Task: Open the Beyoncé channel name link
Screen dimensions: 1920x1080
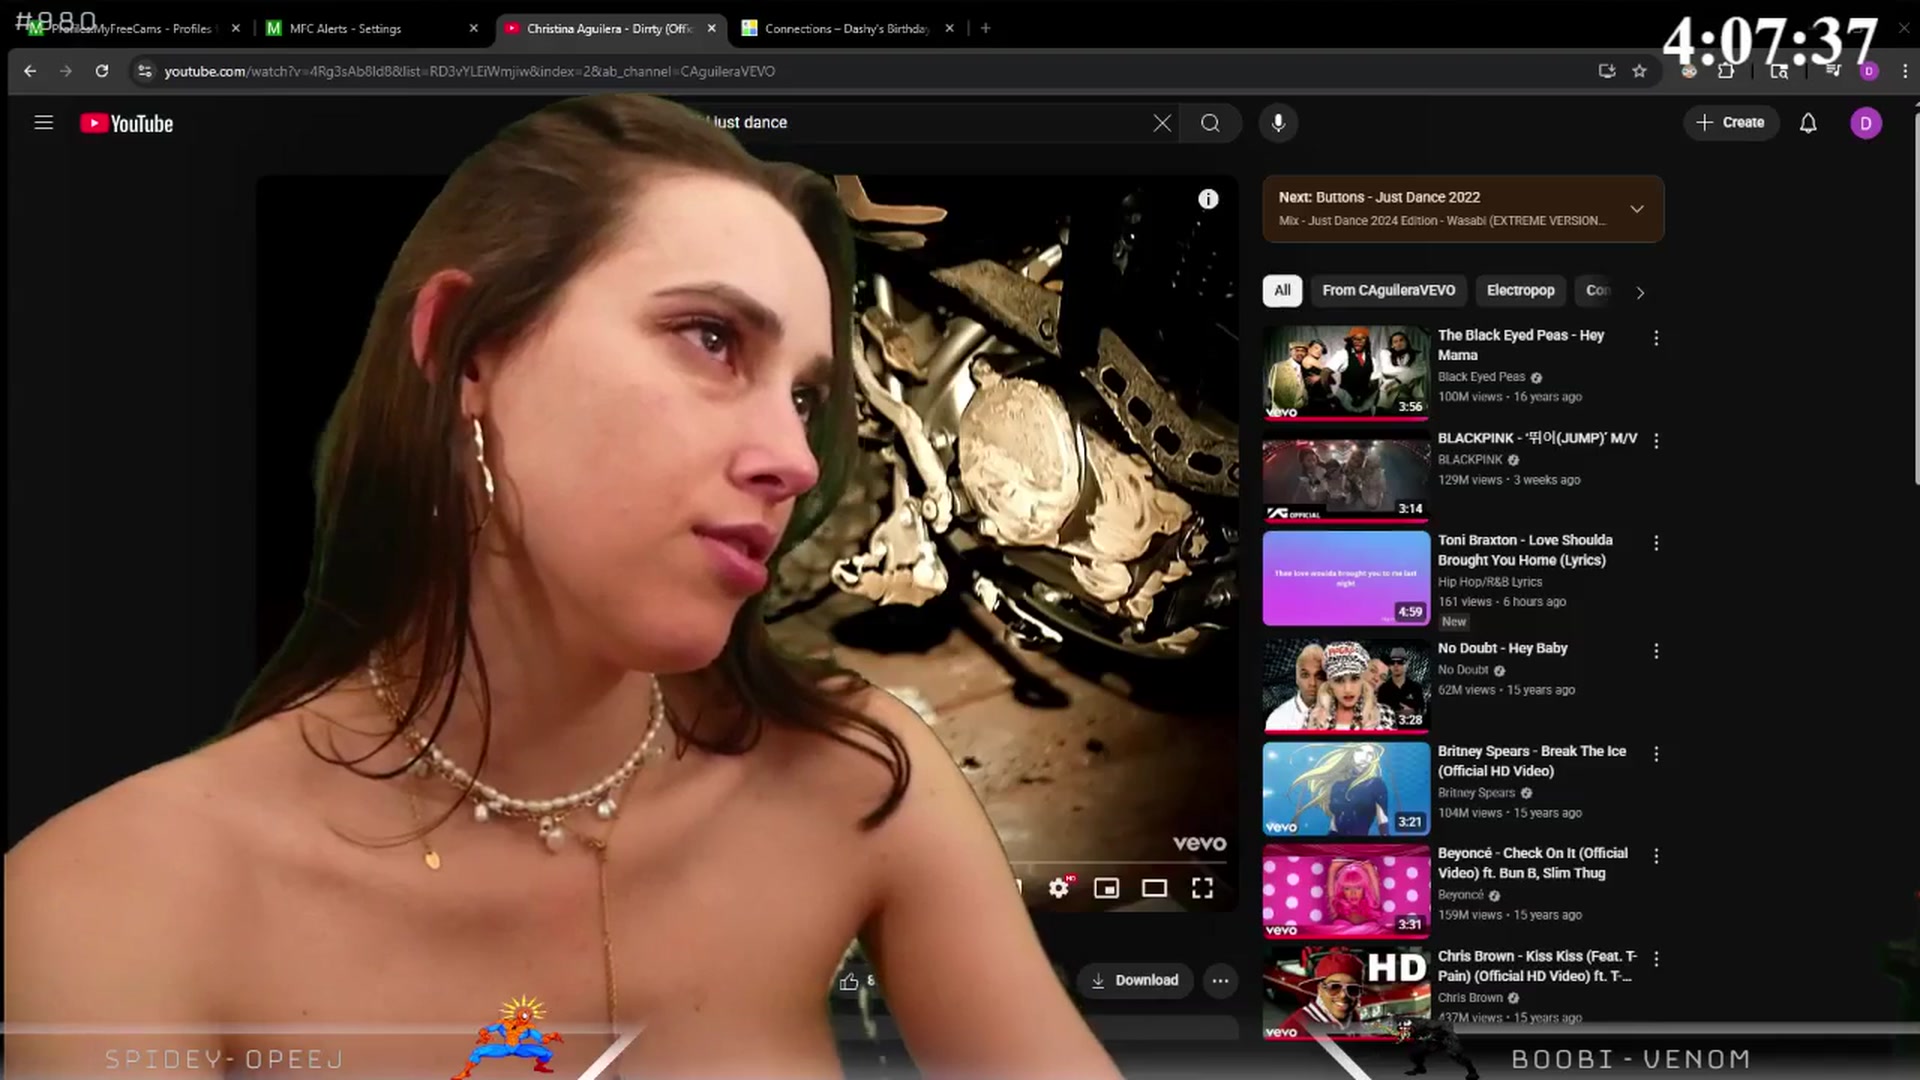Action: [1460, 895]
